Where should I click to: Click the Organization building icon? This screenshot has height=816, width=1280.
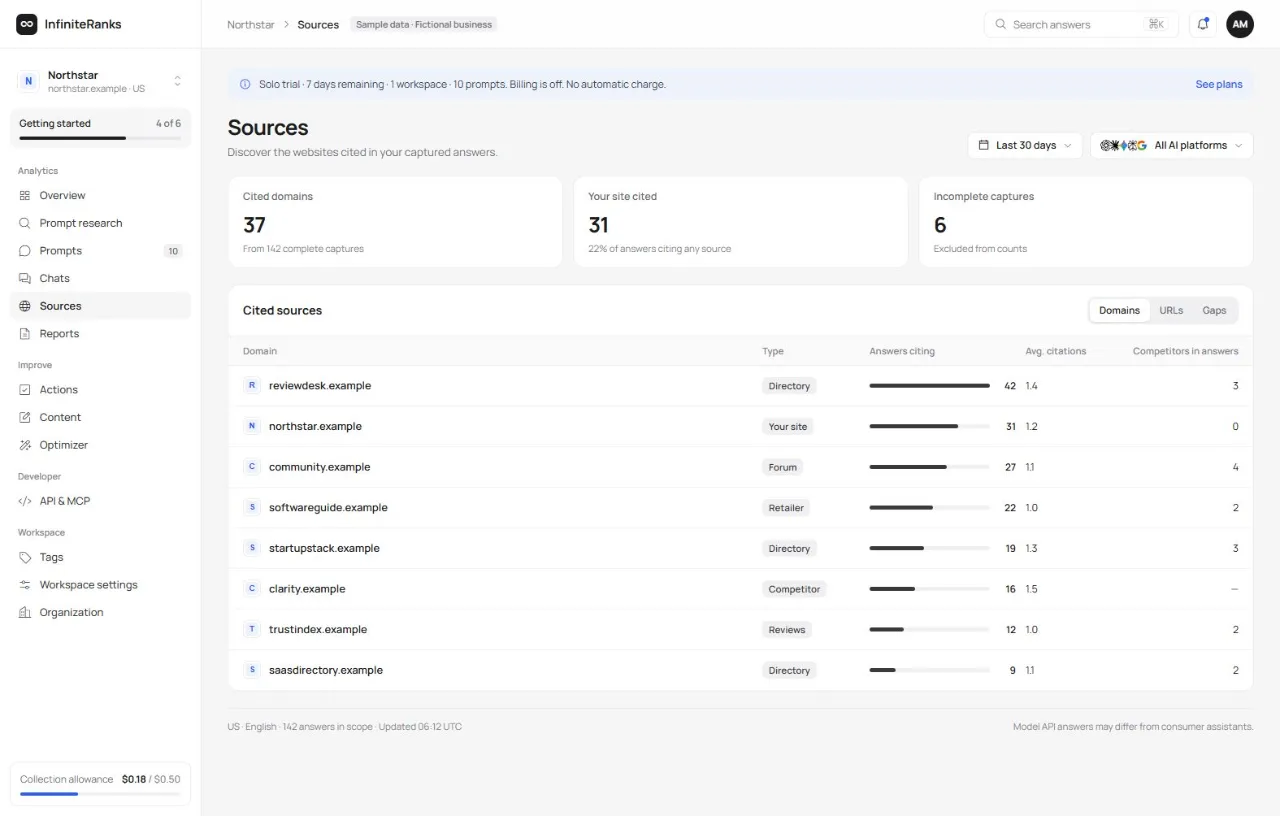(25, 612)
